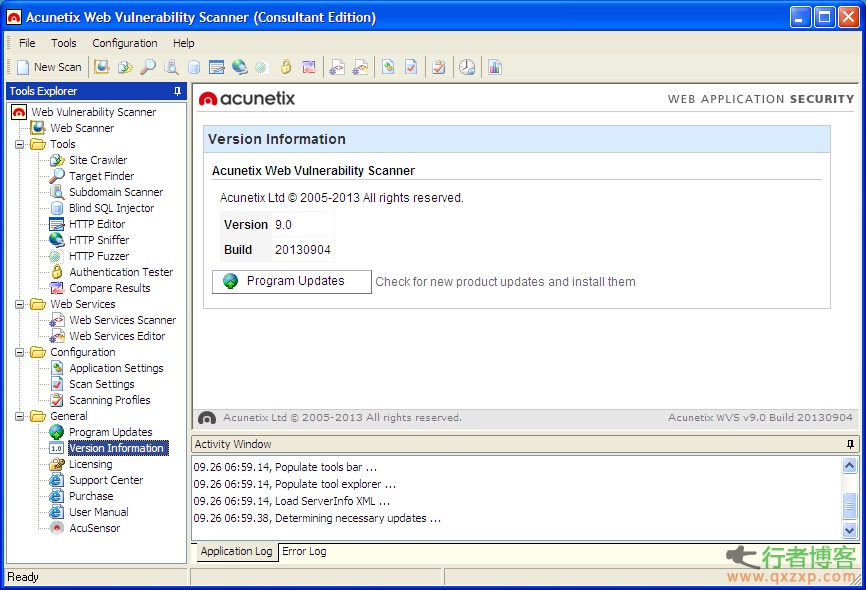Select HTTP Editor in the tree

tap(97, 224)
